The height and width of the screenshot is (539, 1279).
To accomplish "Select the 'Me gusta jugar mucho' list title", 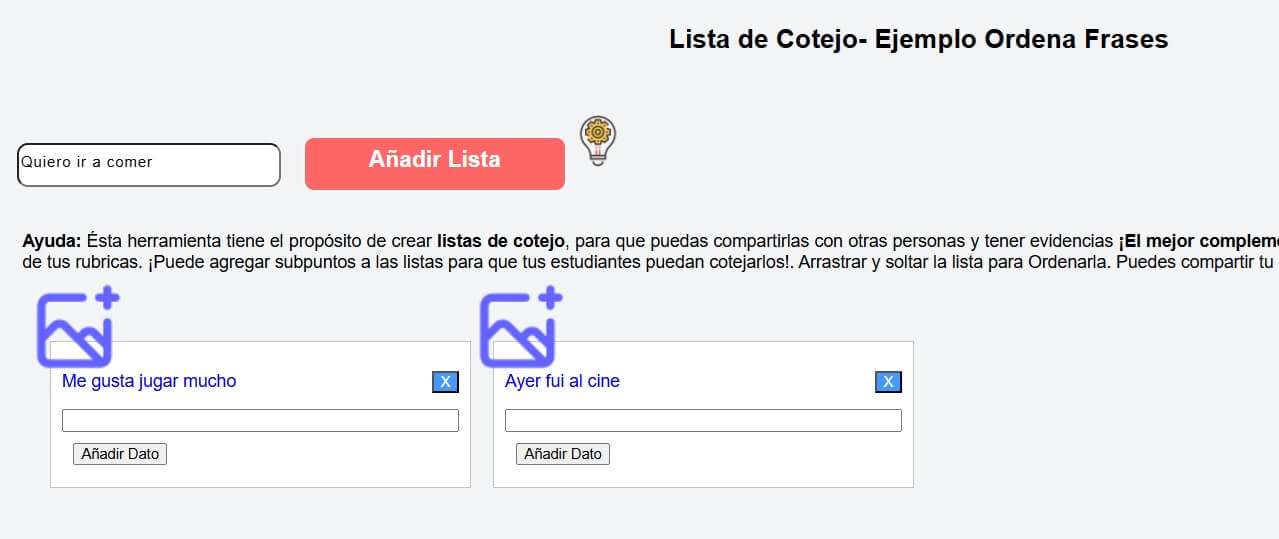I will (x=149, y=381).
